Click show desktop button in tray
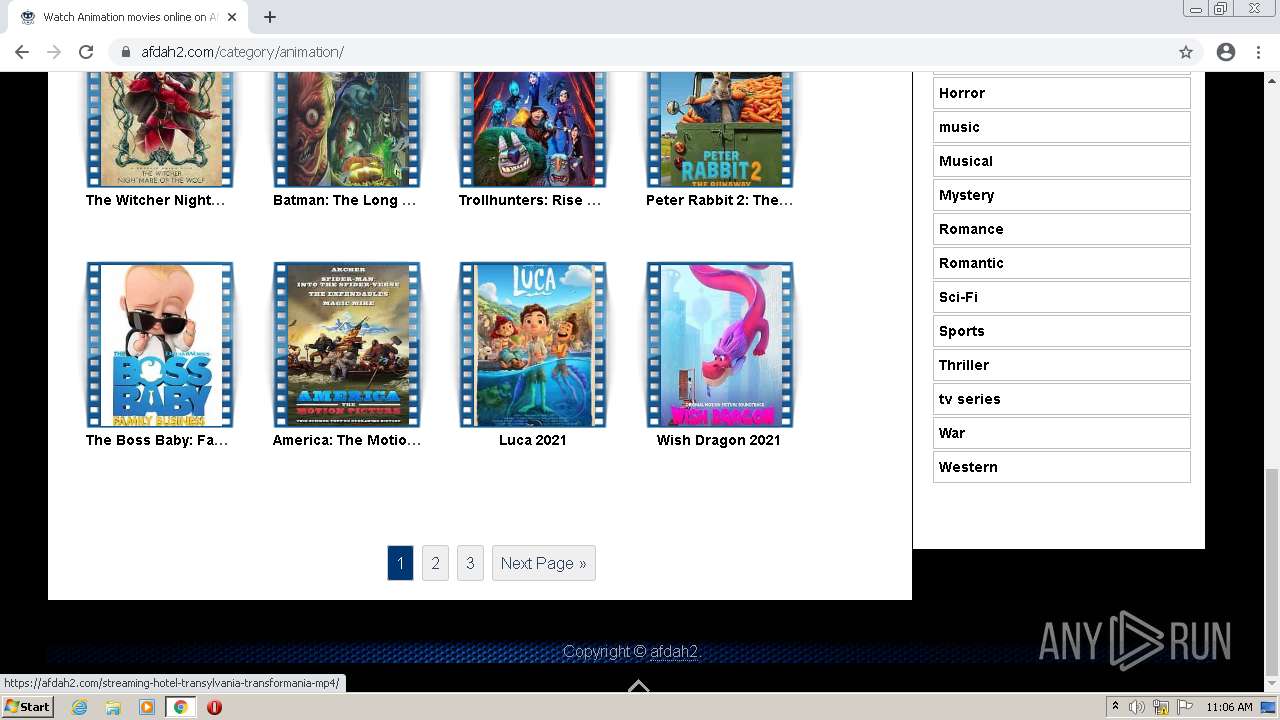Viewport: 1280px width, 720px height. 1269,707
